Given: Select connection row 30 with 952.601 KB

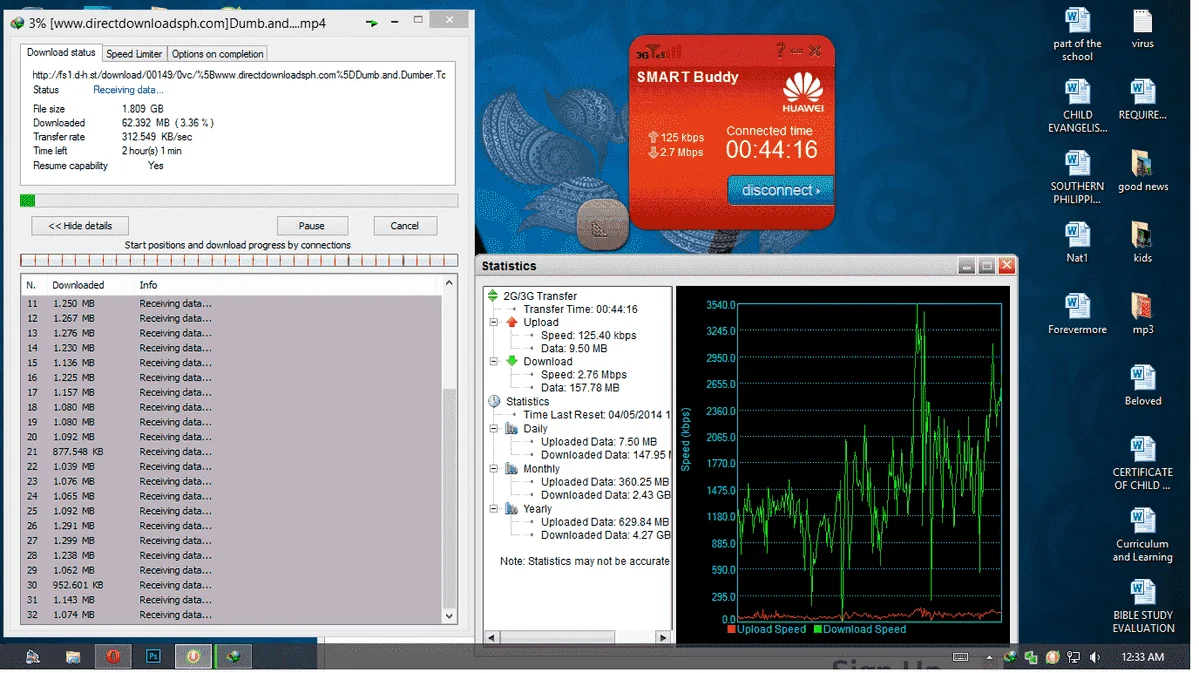Looking at the screenshot, I should [x=231, y=585].
